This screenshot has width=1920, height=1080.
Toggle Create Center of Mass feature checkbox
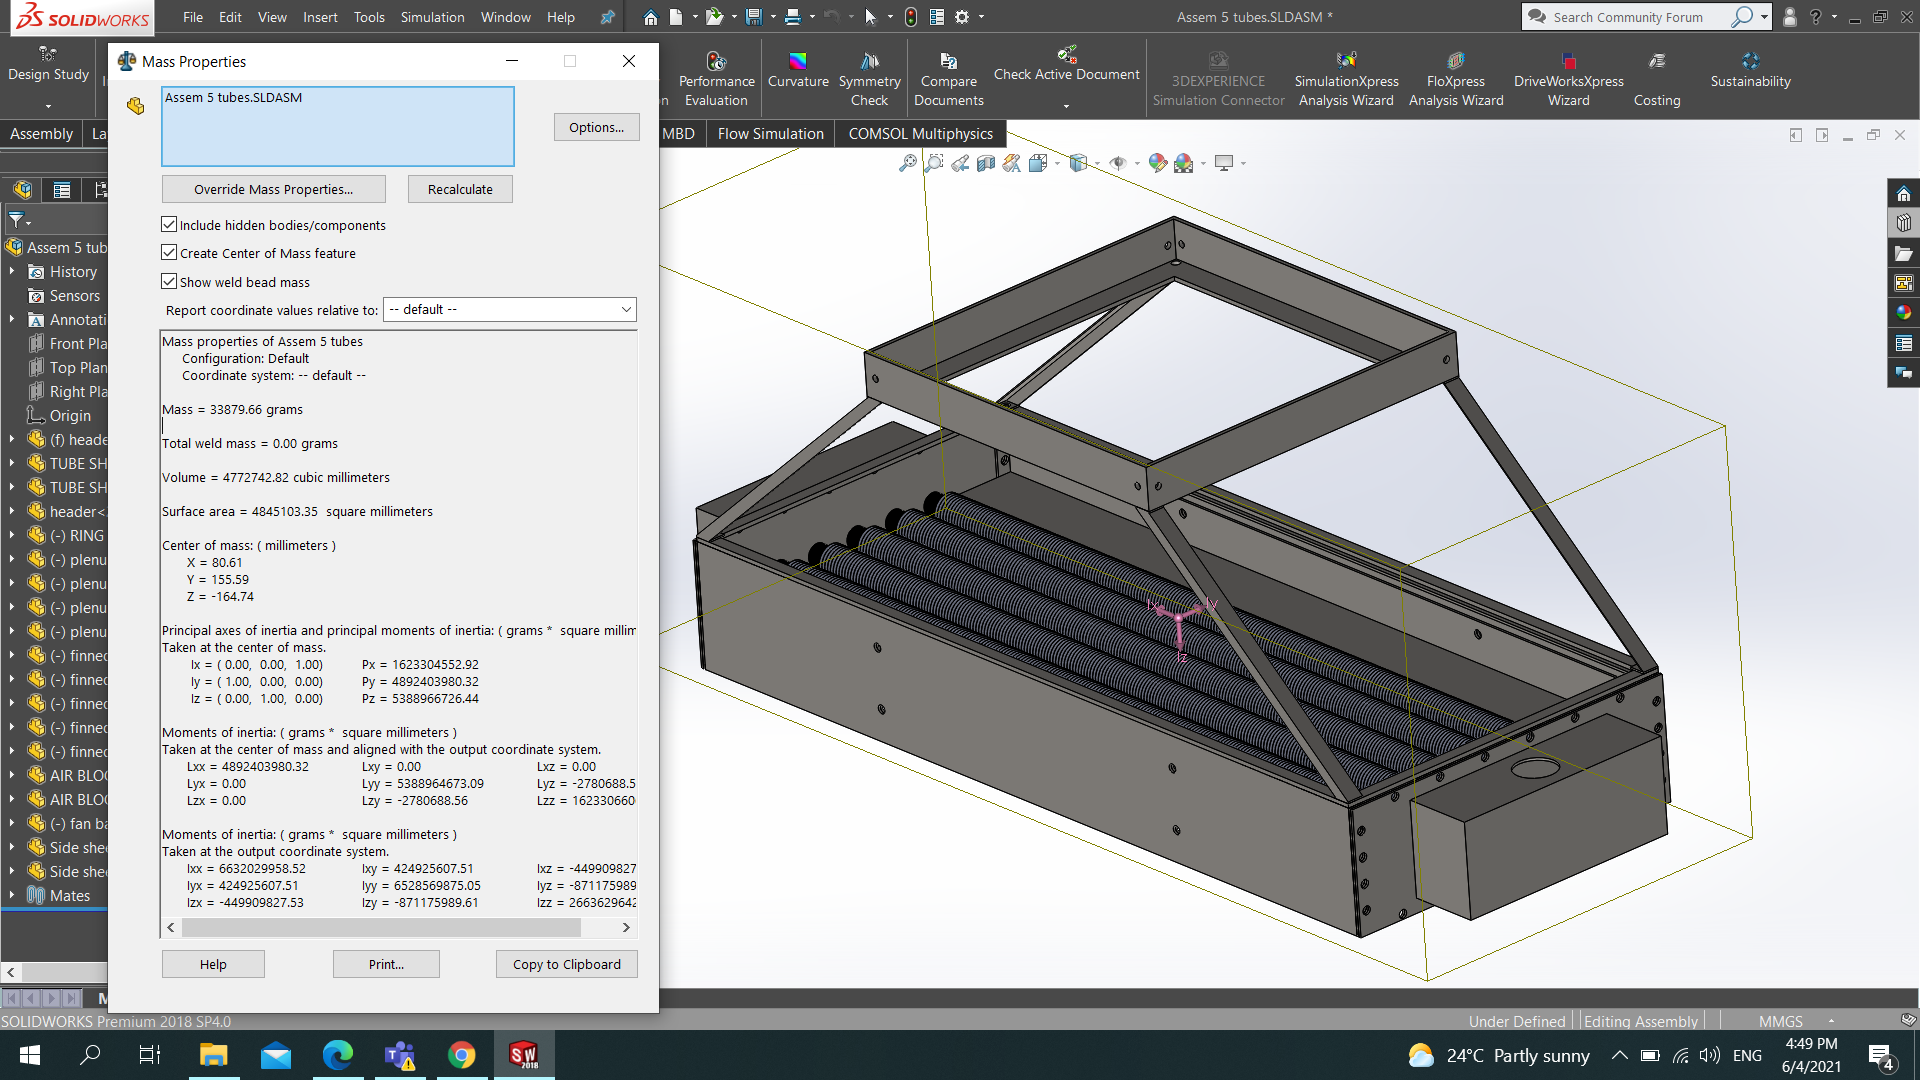[169, 253]
